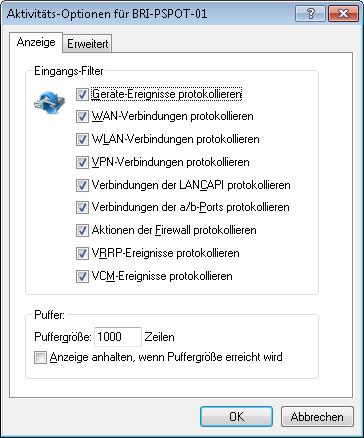Toggle WAN-Verbindungen protokollieren checkbox
This screenshot has height=438, width=364.
(82, 117)
